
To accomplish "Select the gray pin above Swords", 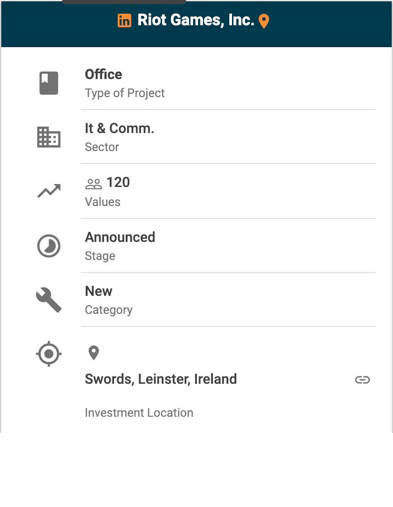I will (94, 353).
